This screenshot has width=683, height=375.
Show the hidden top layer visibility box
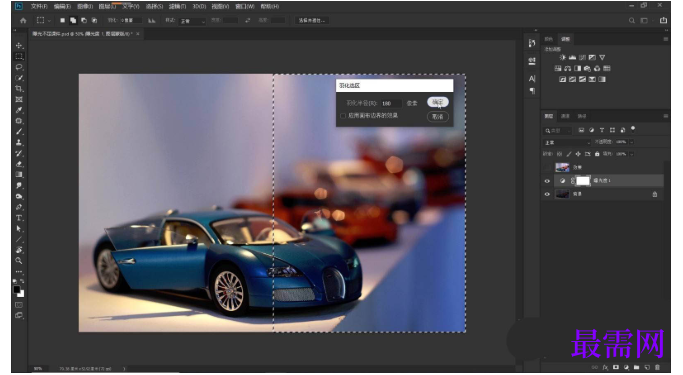pyautogui.click(x=548, y=167)
